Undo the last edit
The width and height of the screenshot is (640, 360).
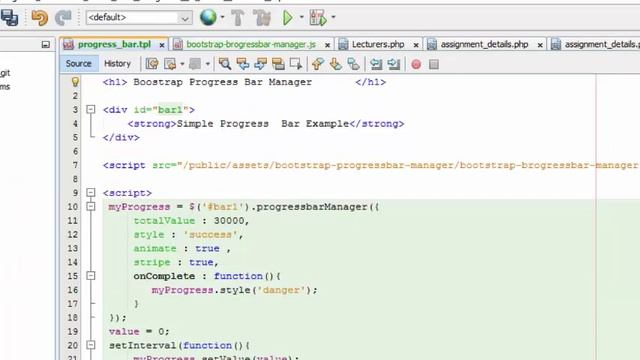pyautogui.click(x=40, y=18)
